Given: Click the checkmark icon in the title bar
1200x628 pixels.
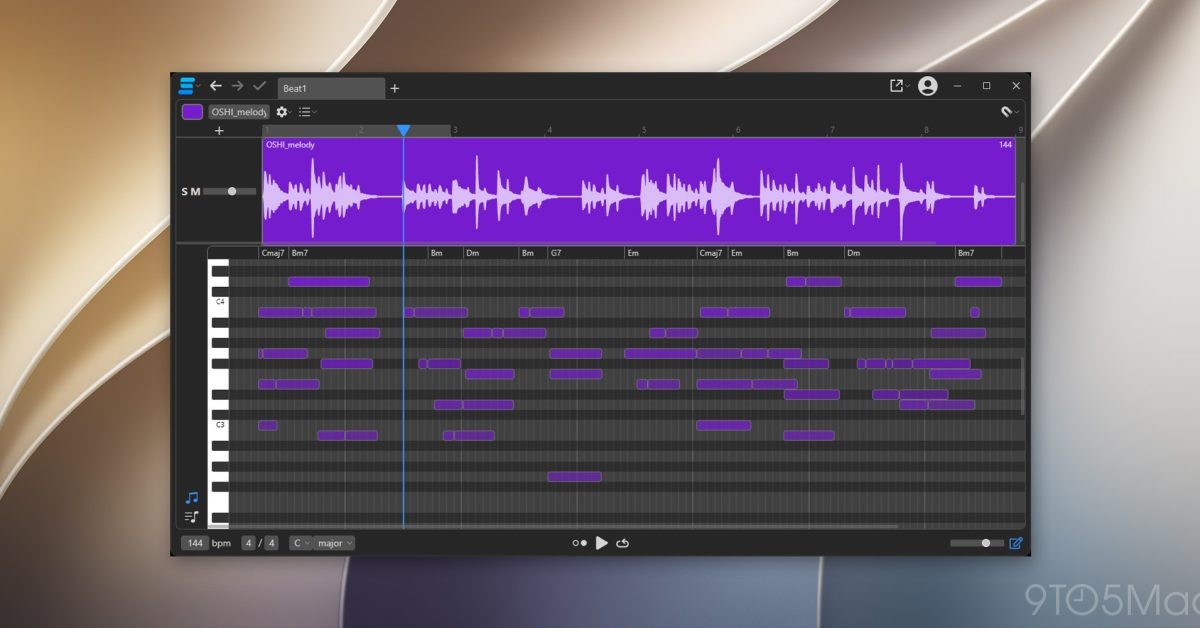Looking at the screenshot, I should click(259, 86).
